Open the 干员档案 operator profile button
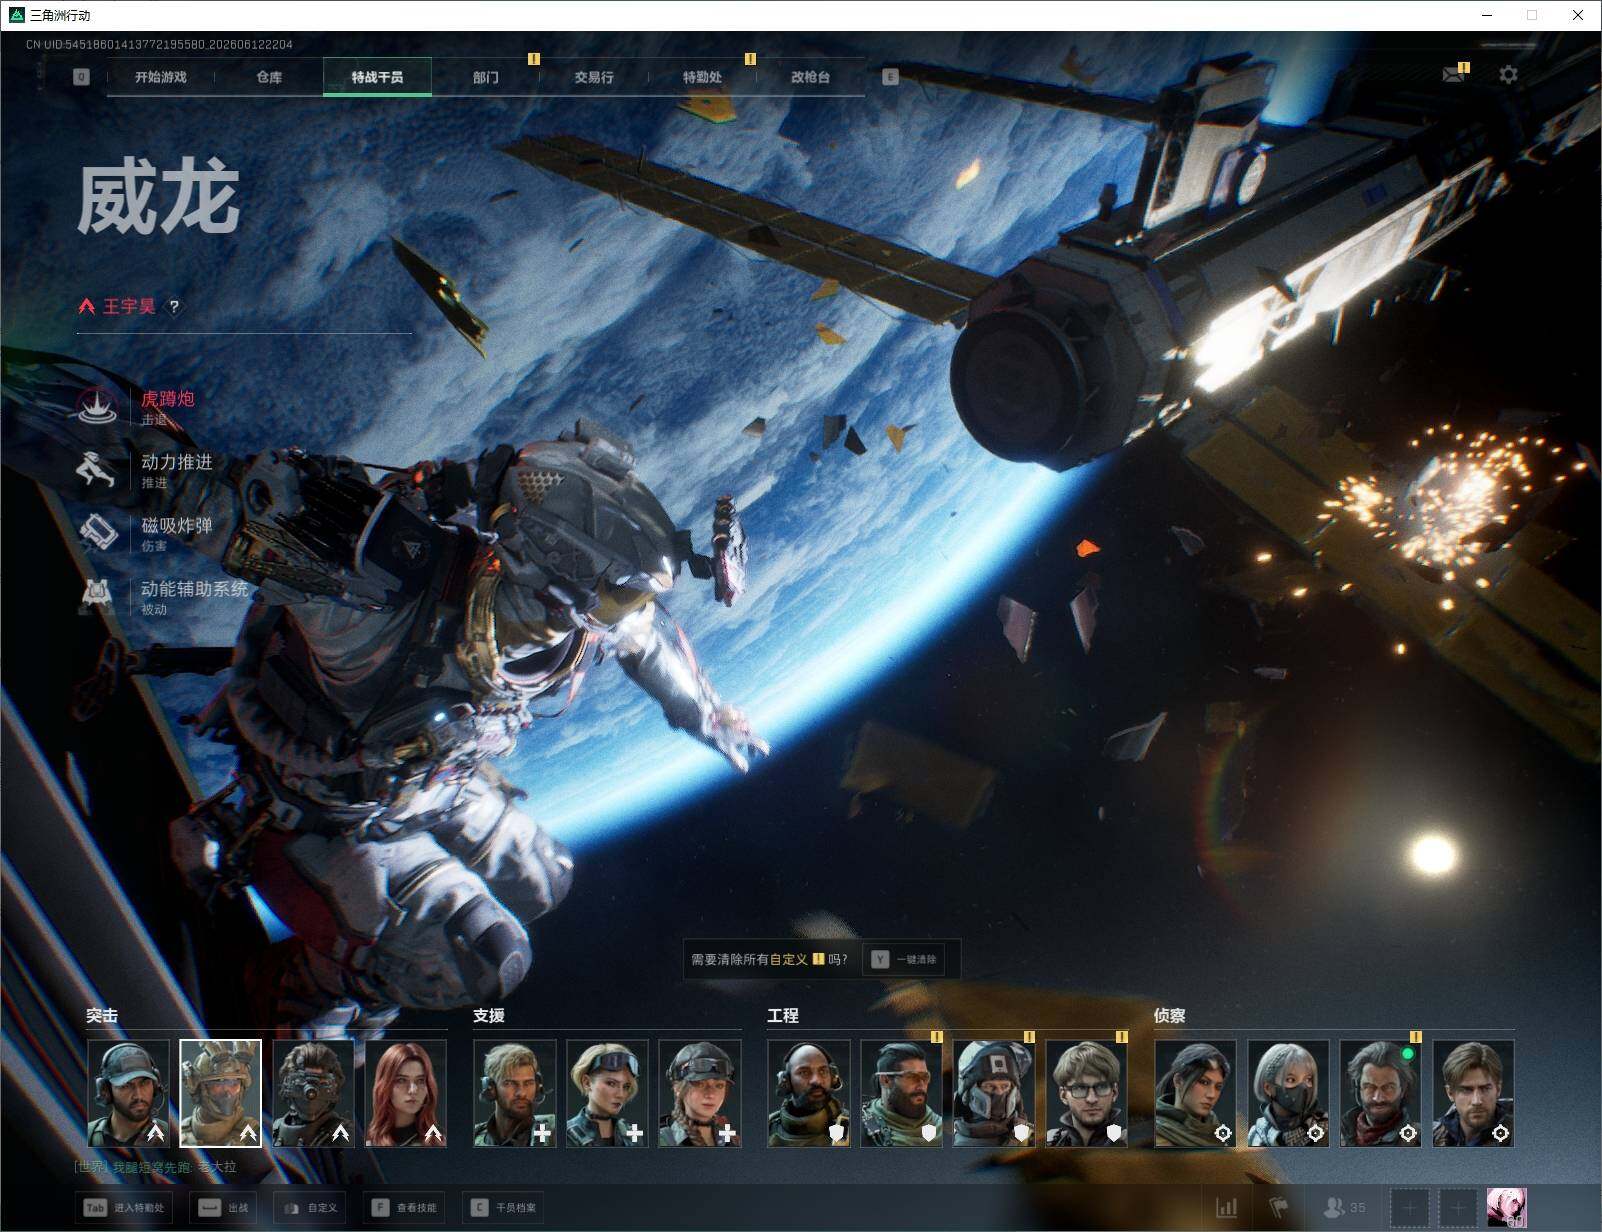 [503, 1208]
